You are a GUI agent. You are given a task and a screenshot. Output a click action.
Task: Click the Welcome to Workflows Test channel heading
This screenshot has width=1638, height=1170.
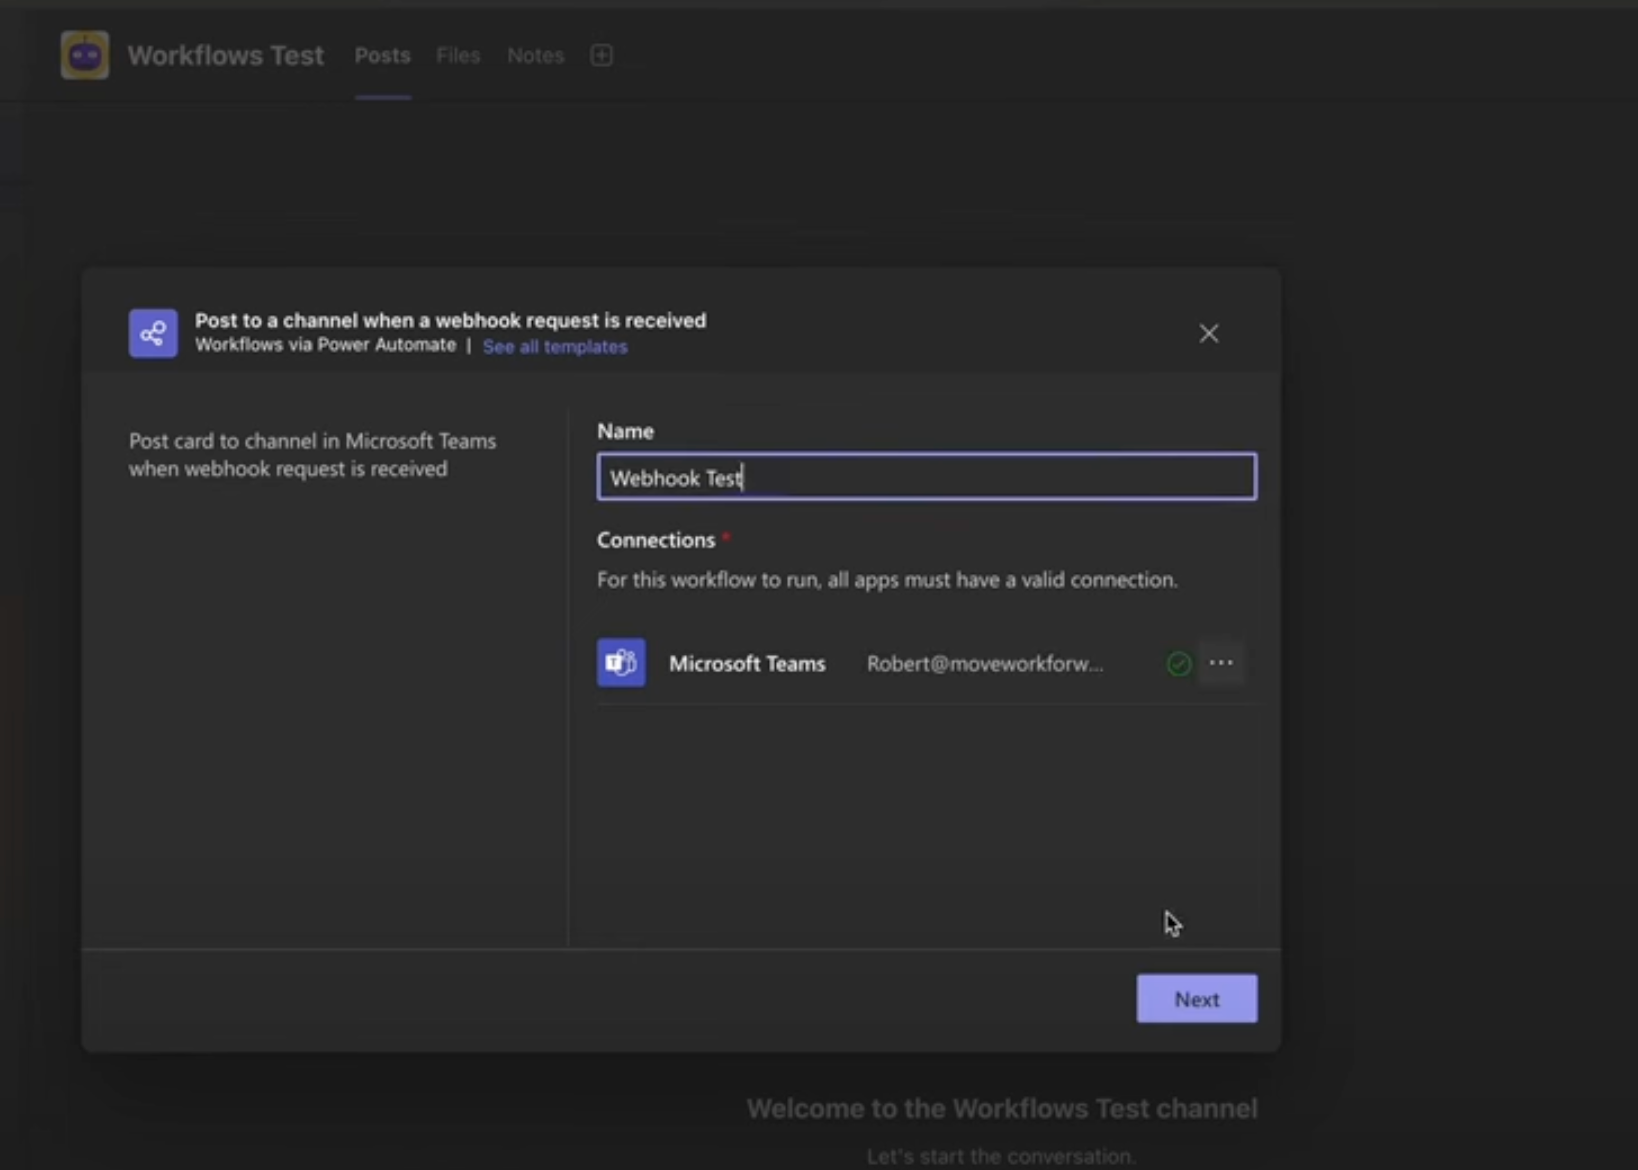tap(1002, 1108)
